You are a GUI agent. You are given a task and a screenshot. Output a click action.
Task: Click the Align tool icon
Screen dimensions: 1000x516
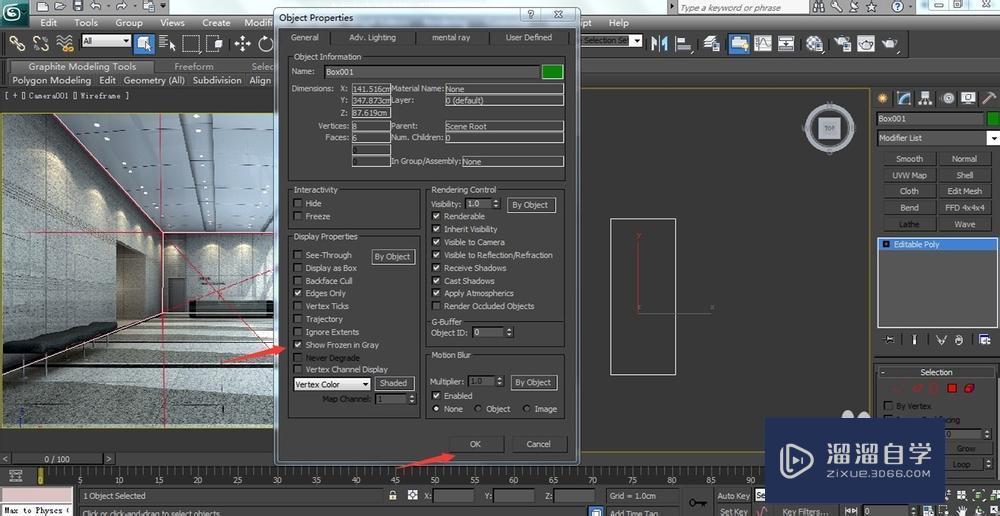(x=684, y=43)
